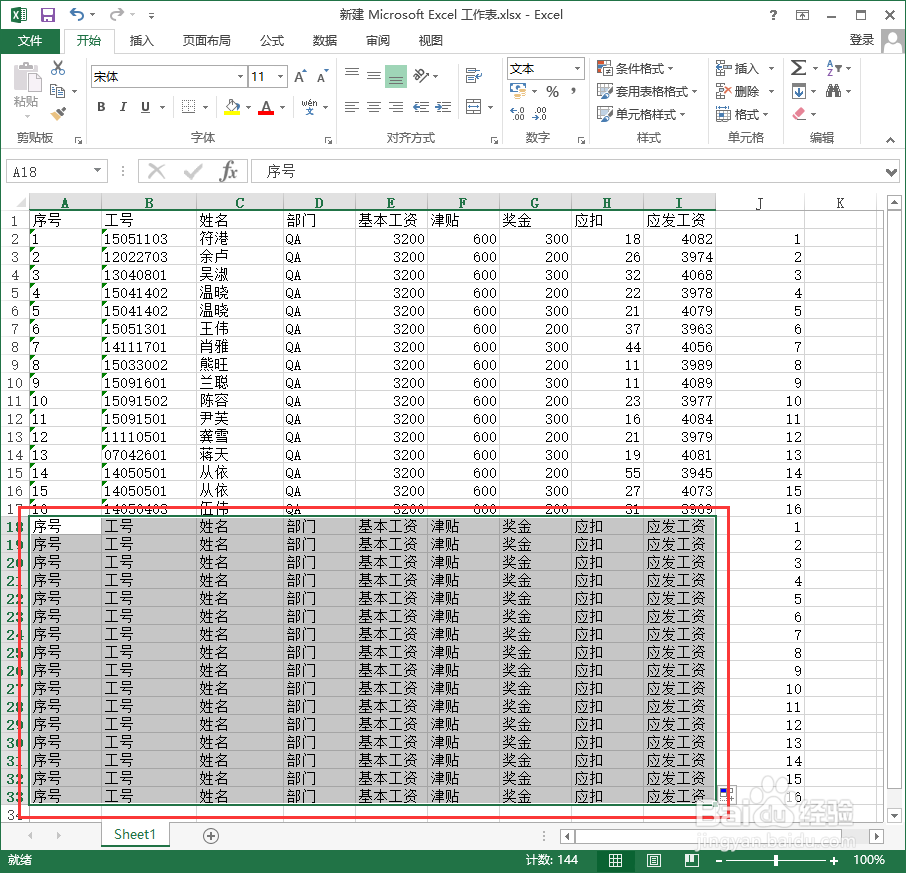Switch to the 插入 ribbon tab

click(x=142, y=40)
